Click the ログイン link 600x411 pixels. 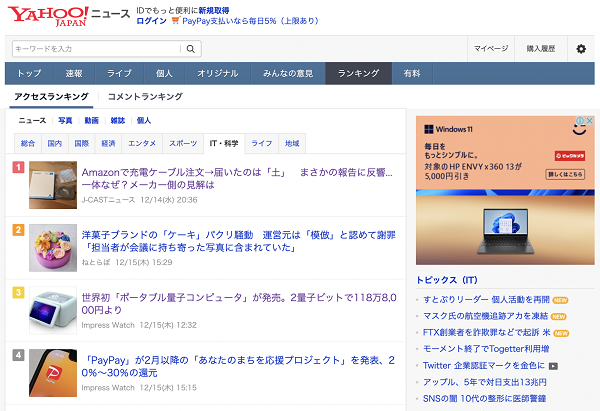(152, 21)
